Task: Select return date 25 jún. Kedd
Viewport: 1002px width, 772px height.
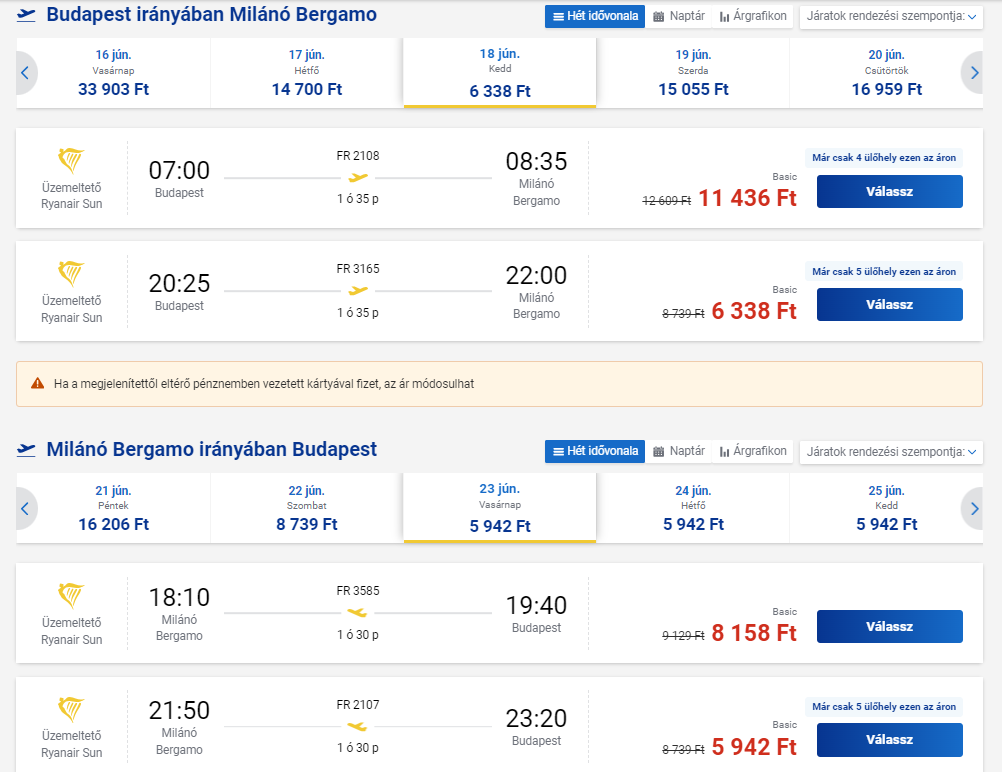Action: (886, 509)
